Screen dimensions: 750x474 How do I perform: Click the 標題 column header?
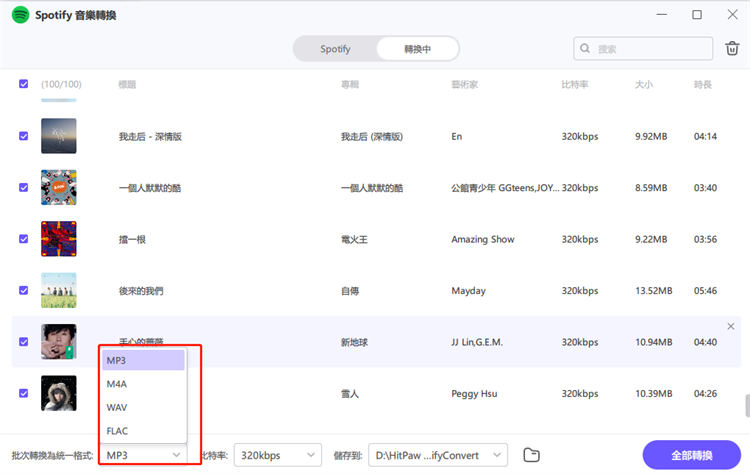(x=127, y=85)
